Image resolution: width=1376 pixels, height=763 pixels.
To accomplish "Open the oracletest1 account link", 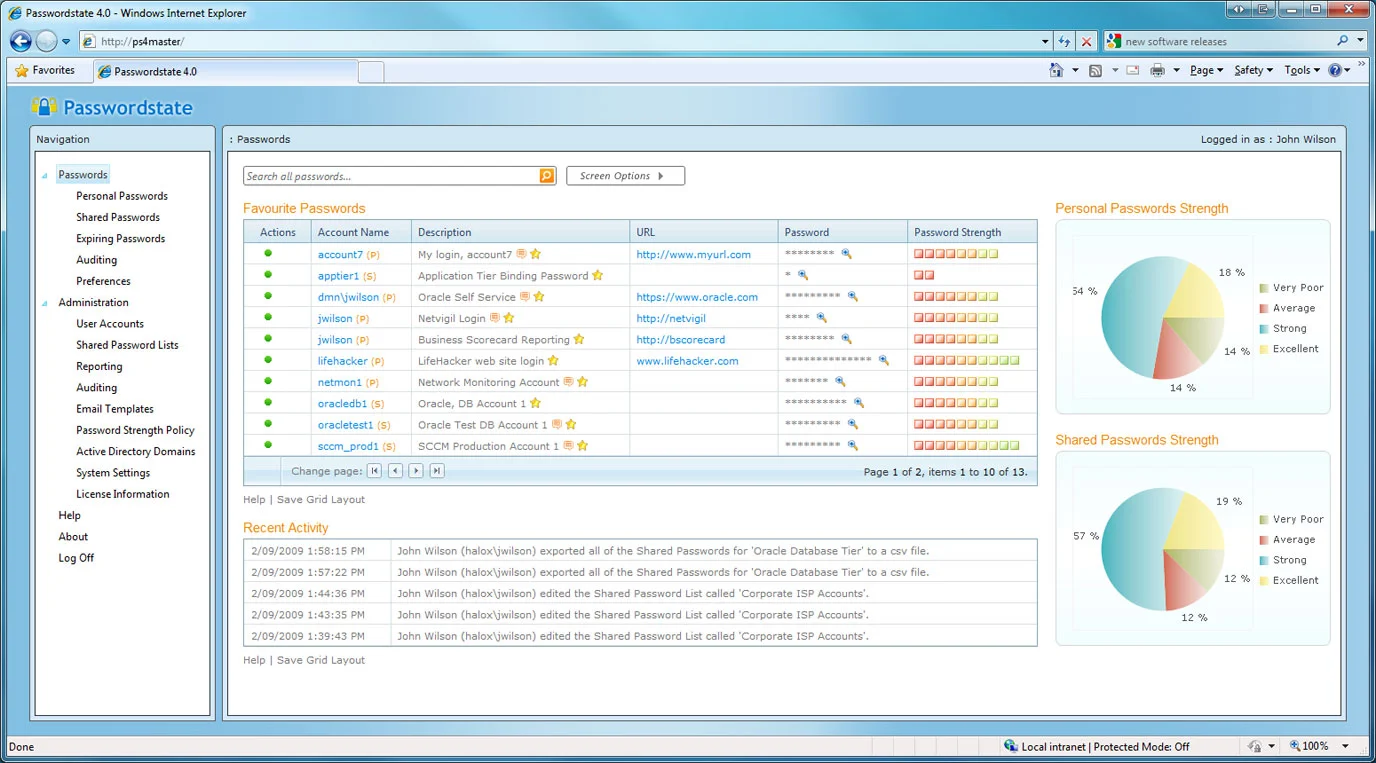I will pos(345,425).
